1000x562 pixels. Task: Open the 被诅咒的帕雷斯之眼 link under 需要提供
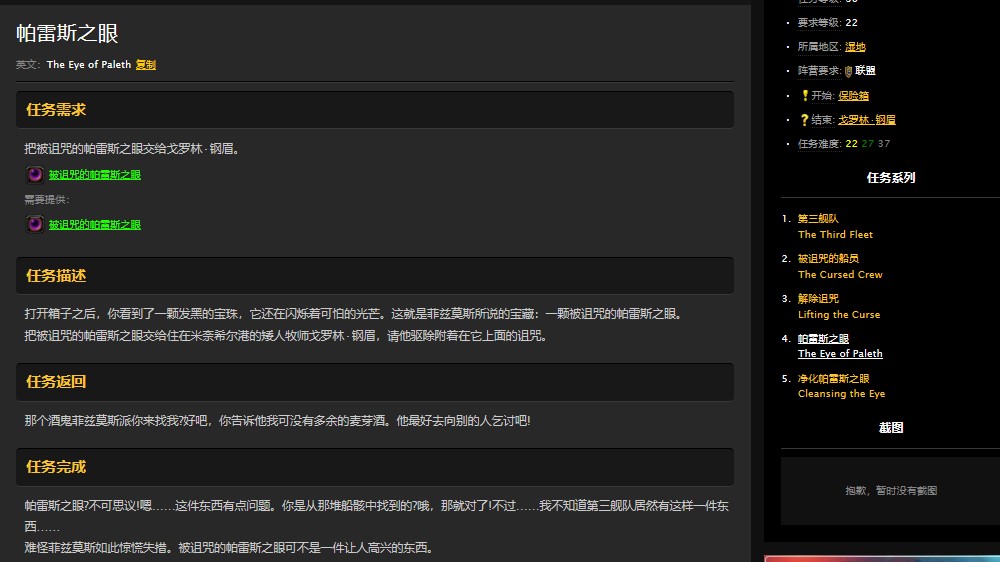pyautogui.click(x=95, y=225)
